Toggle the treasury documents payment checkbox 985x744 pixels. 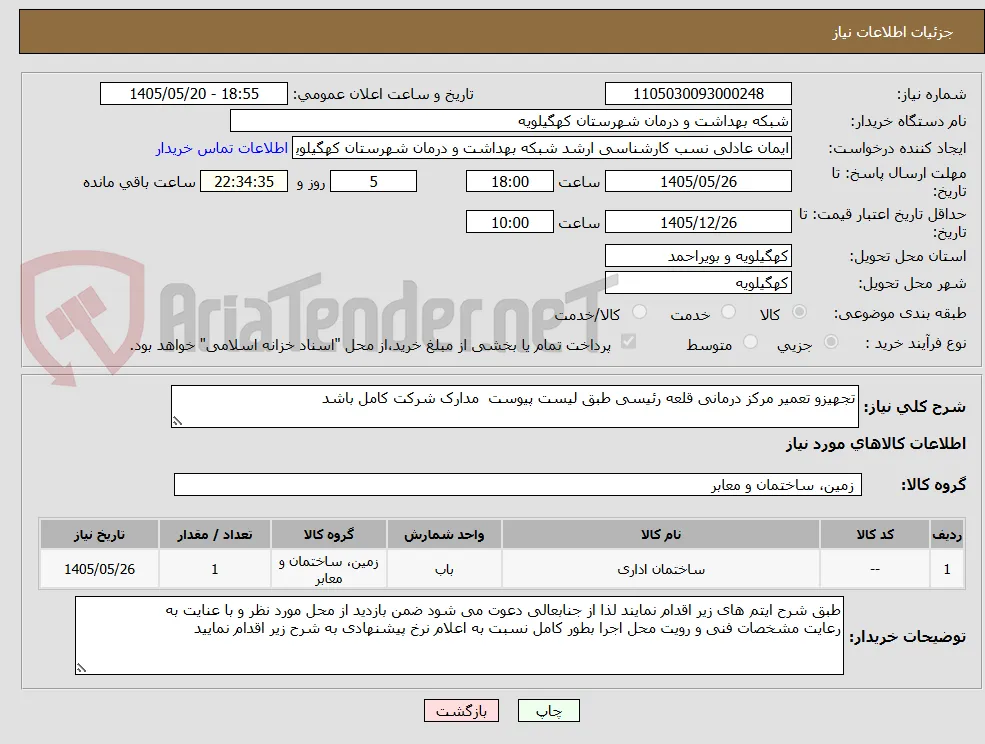coord(628,342)
